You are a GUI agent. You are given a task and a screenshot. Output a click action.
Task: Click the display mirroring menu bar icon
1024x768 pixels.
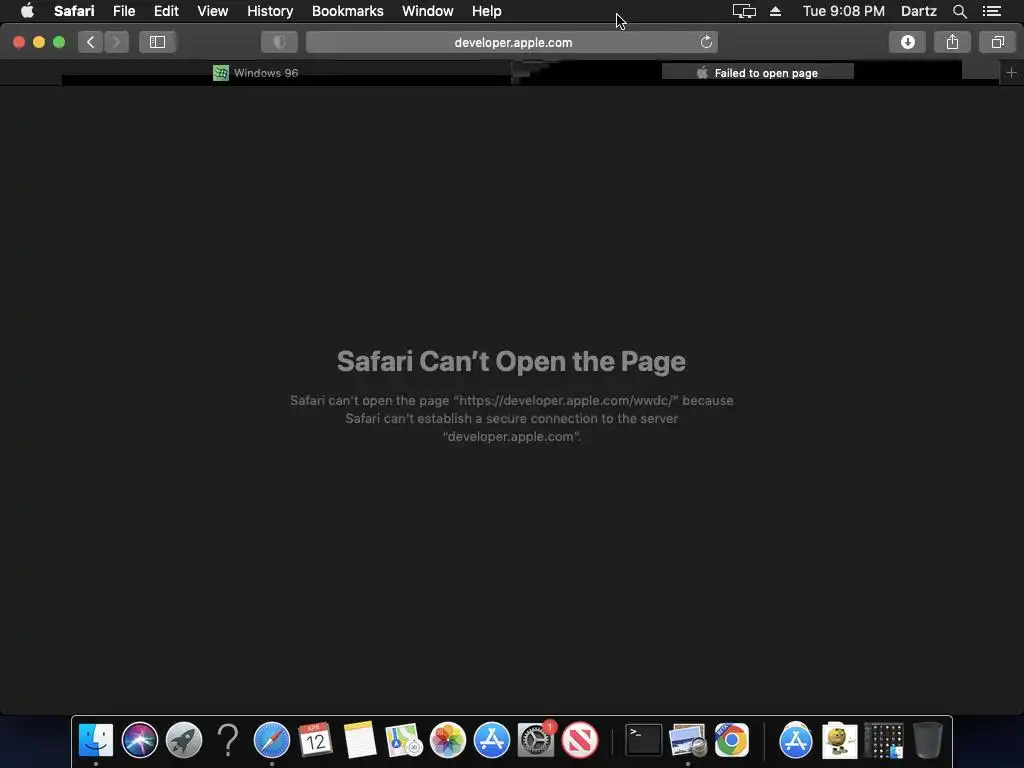point(744,11)
